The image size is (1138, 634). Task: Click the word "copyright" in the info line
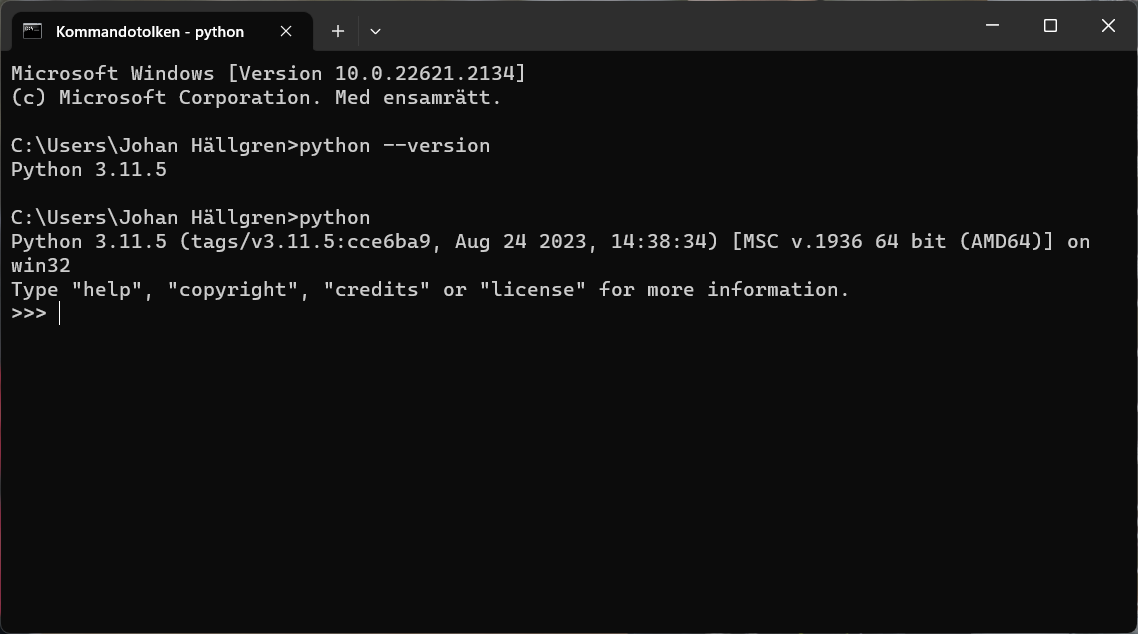[233, 289]
